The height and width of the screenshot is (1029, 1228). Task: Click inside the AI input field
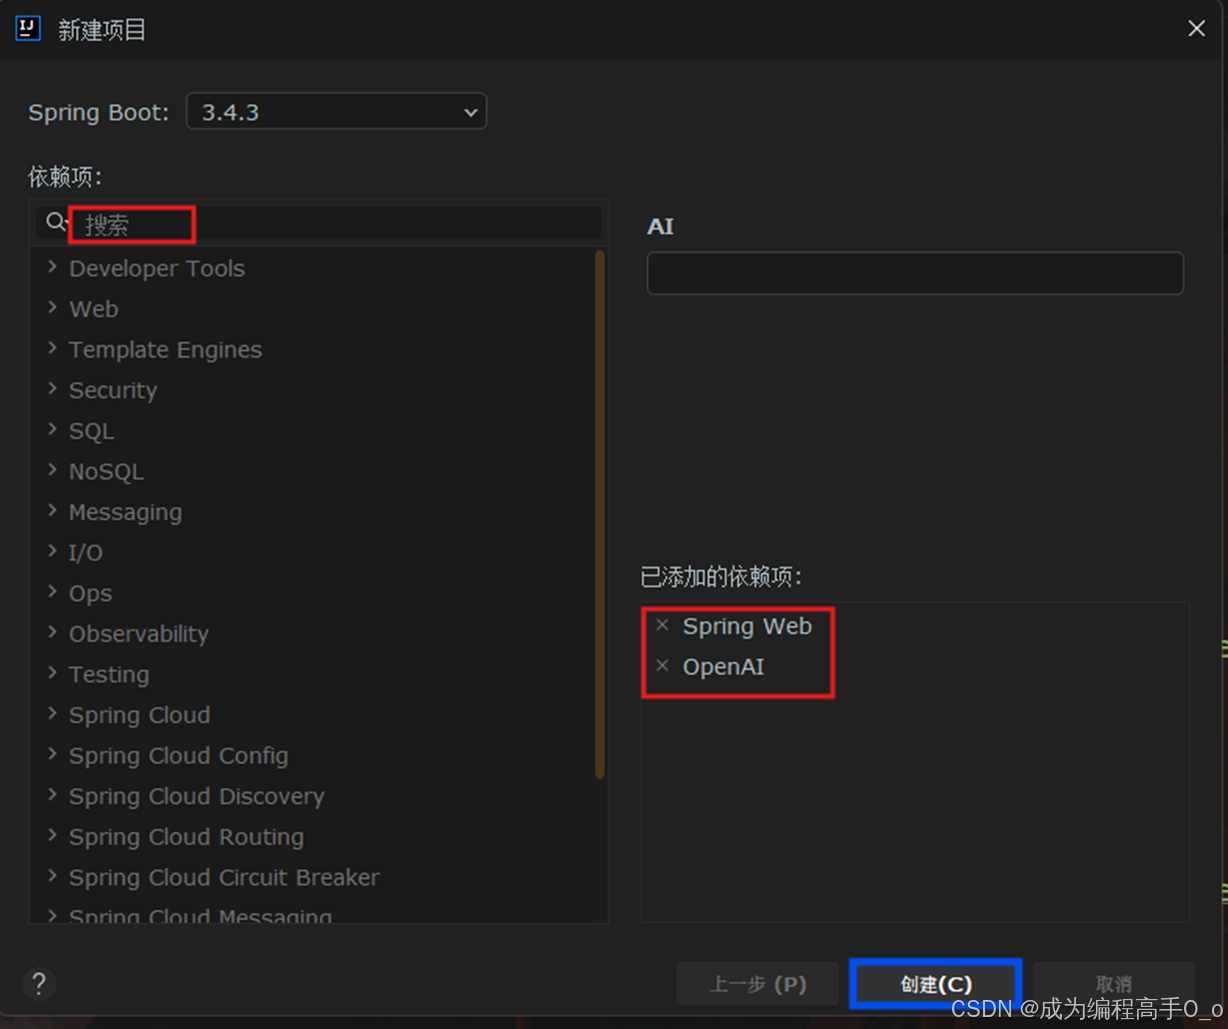pyautogui.click(x=914, y=272)
